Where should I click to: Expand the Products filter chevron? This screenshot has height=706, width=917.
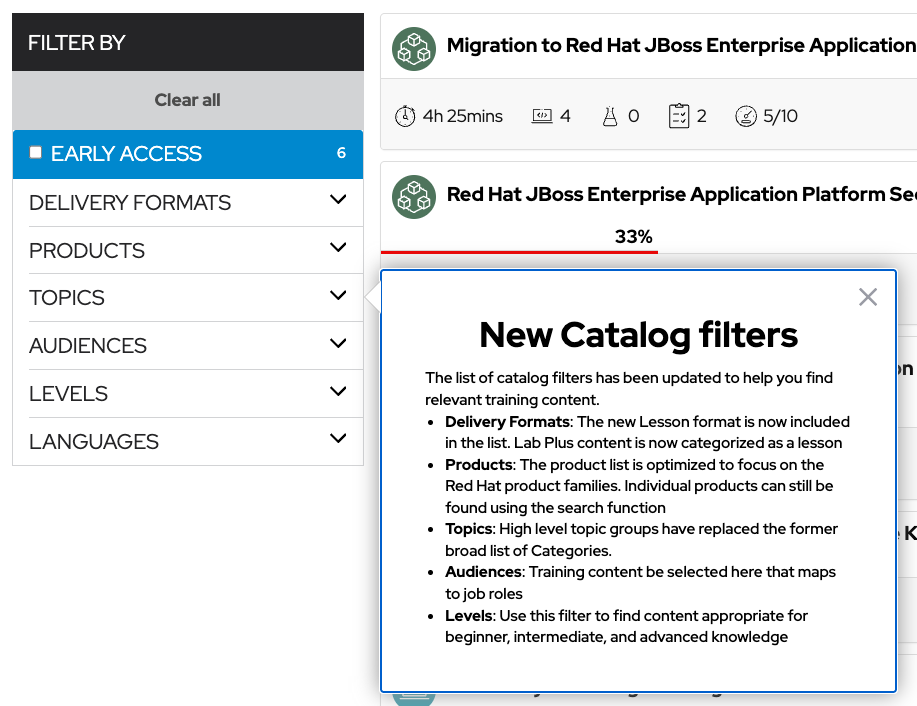point(338,248)
